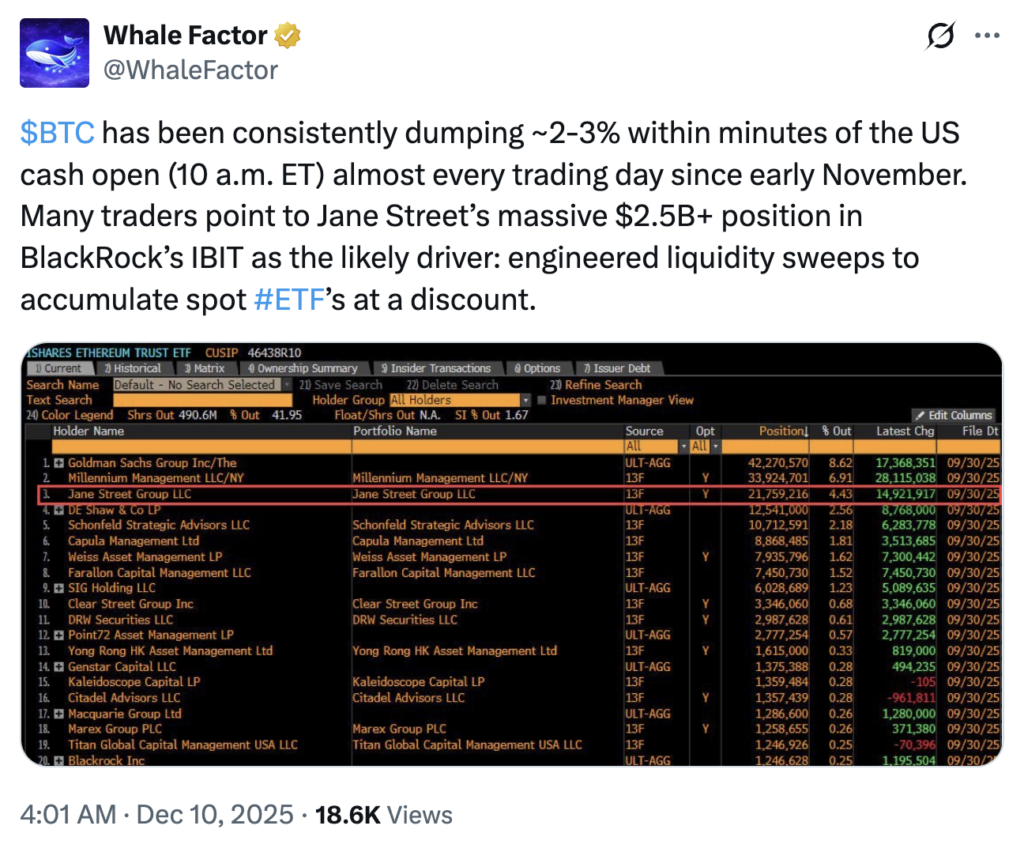
Task: Expand the Point72 Asset Management row
Action: [59, 636]
